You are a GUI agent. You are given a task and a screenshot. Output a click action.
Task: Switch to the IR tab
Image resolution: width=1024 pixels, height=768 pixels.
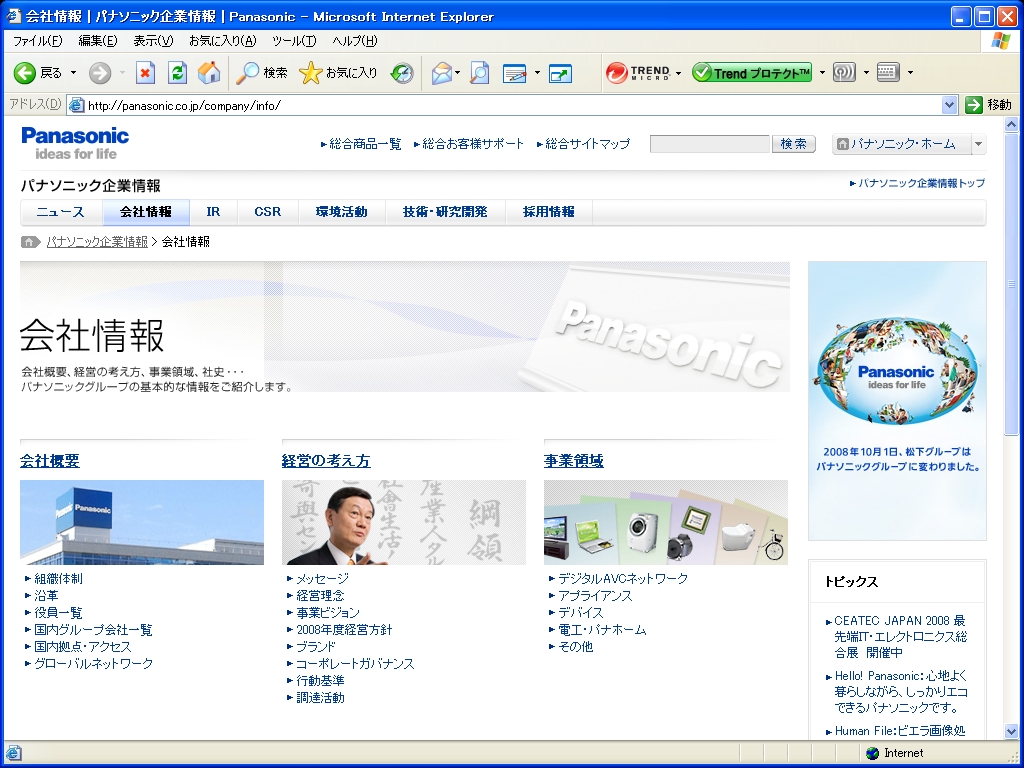click(213, 212)
